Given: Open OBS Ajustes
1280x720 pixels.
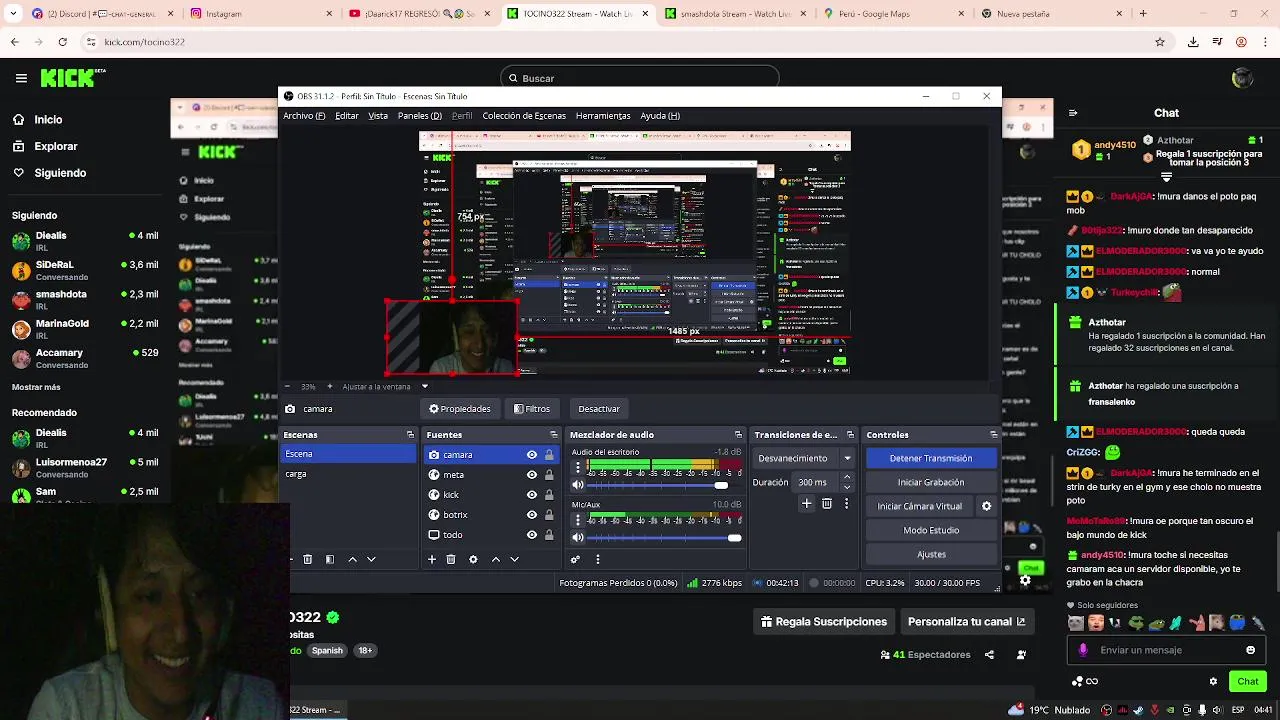Looking at the screenshot, I should pyautogui.click(x=931, y=554).
